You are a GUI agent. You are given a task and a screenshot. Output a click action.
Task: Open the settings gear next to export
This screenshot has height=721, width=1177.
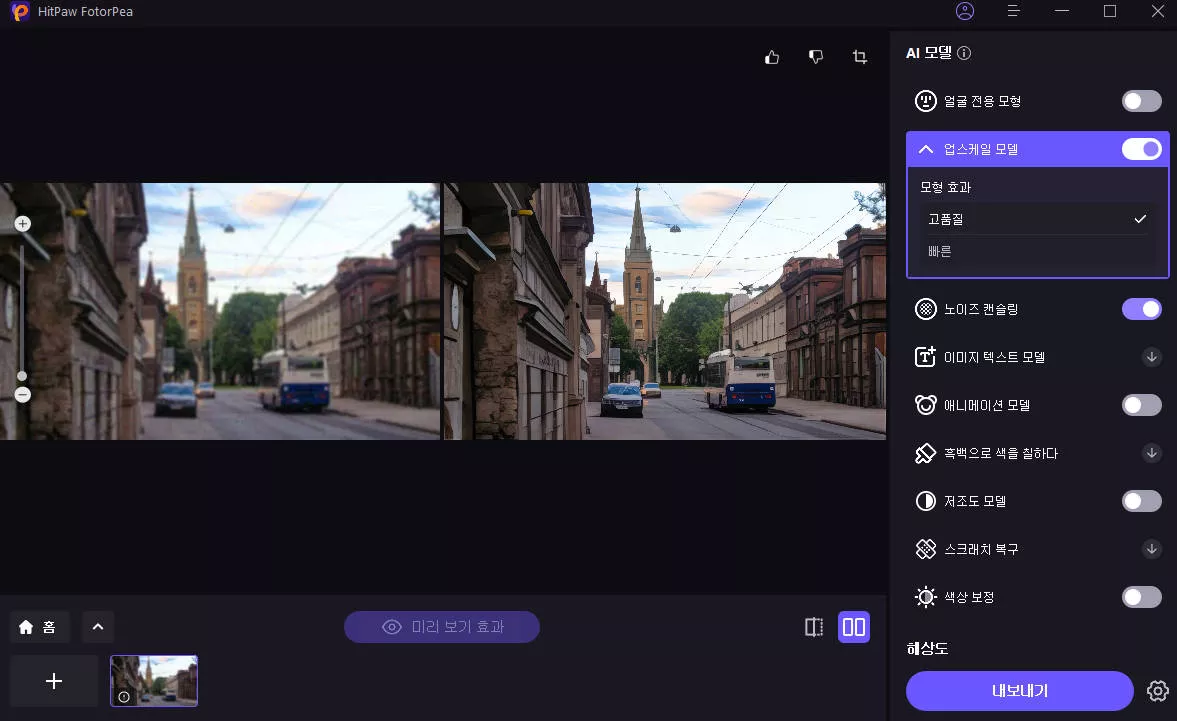(1157, 691)
